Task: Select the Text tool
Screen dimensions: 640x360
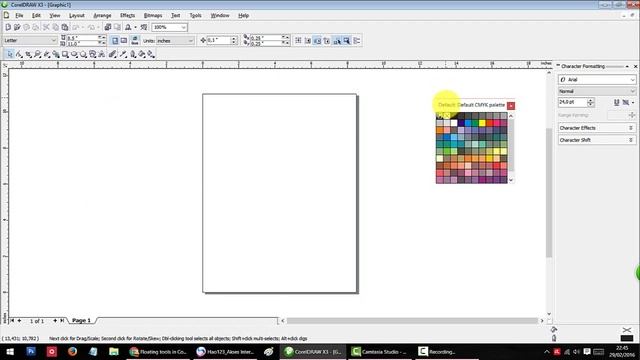Action: point(102,54)
